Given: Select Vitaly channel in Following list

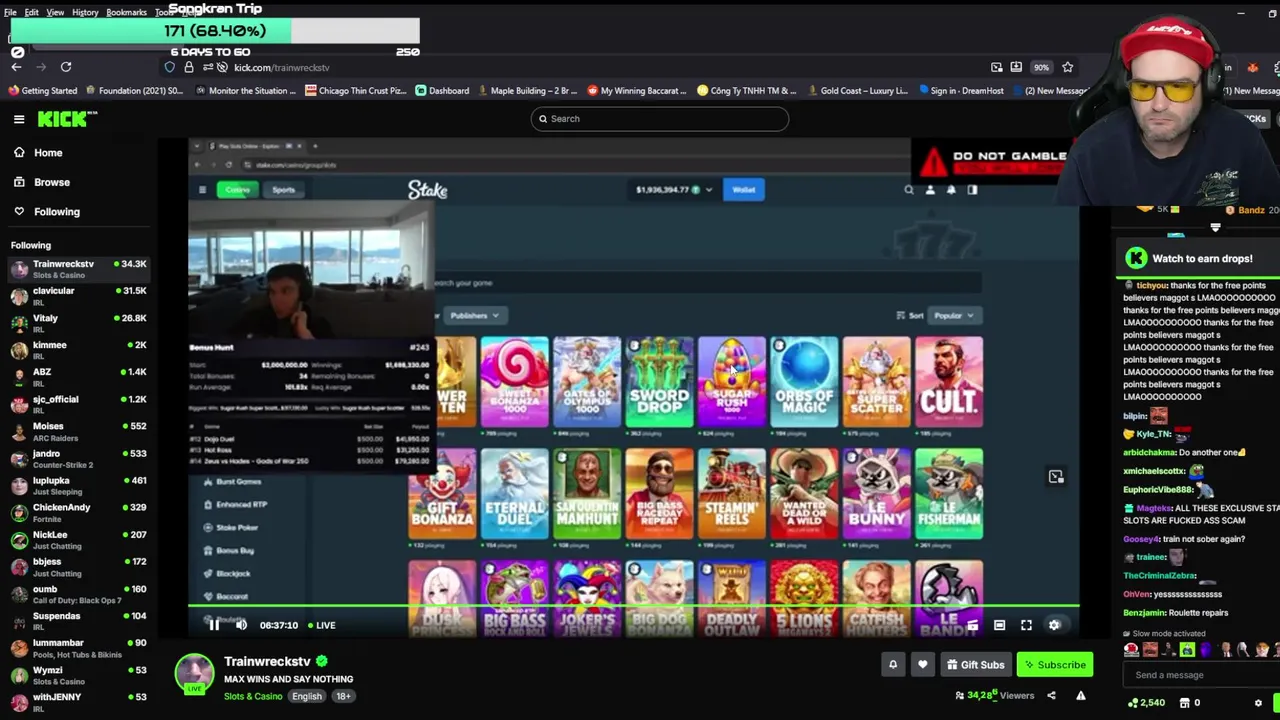Looking at the screenshot, I should (78, 323).
